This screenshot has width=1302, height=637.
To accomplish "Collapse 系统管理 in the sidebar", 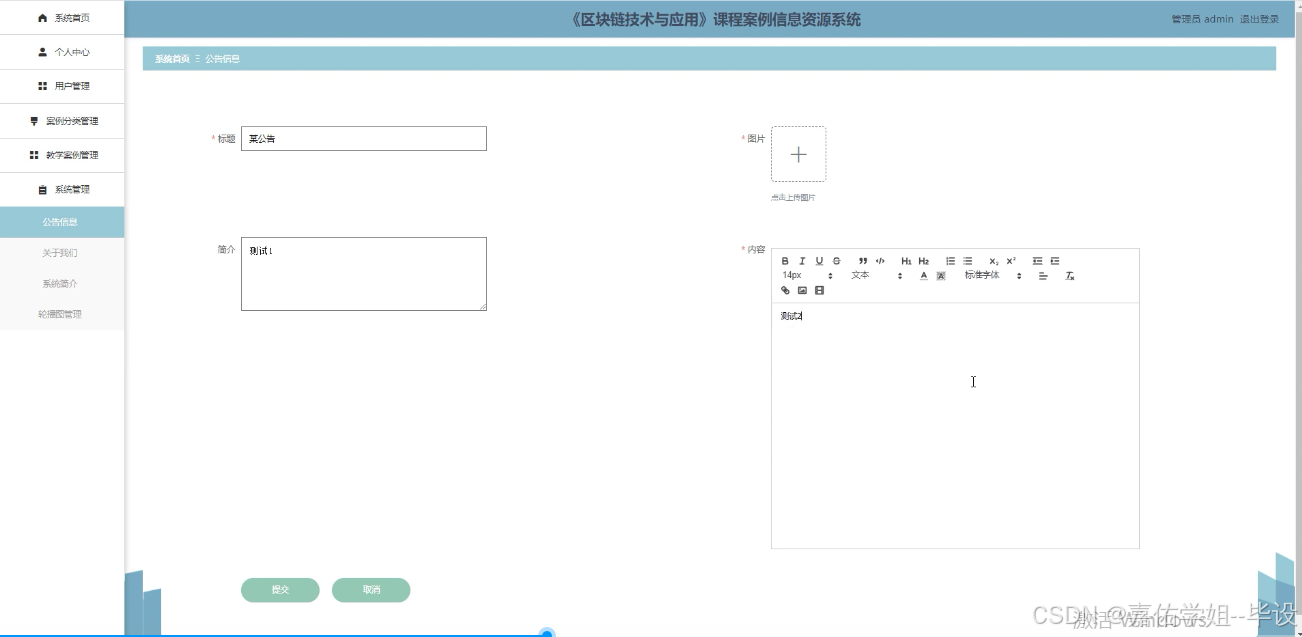I will (62, 189).
